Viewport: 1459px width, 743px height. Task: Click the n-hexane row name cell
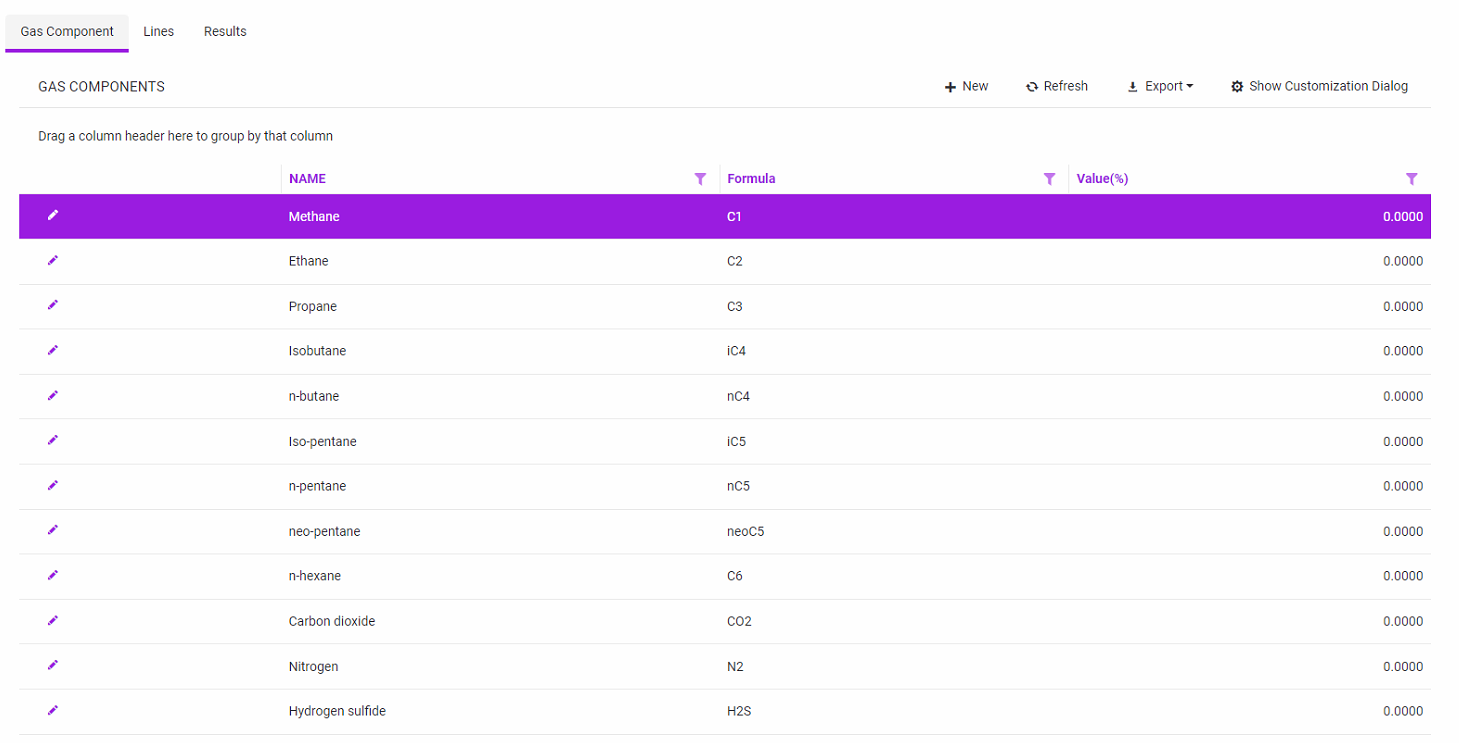[315, 576]
